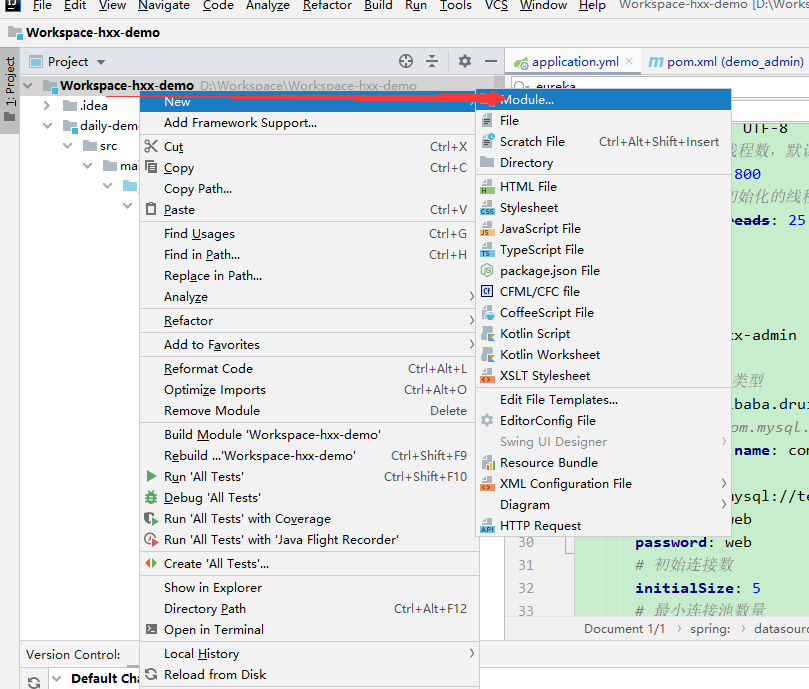
Task: Open in Terminal menu entry
Action: pos(310,630)
